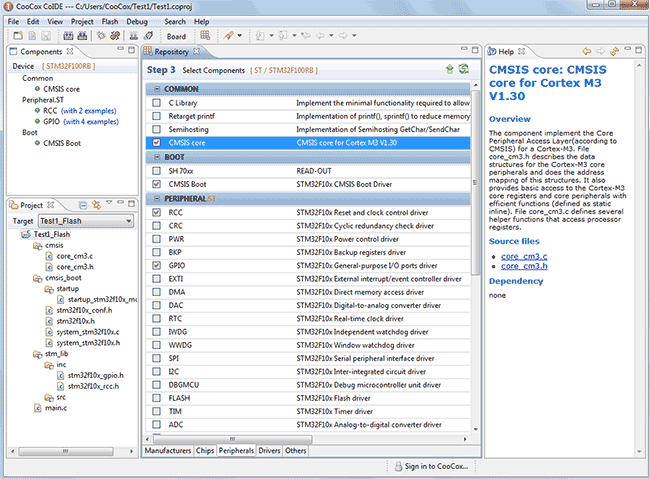Image resolution: width=650 pixels, height=479 pixels.
Task: Click the Download code to flash icon
Action: [133, 36]
